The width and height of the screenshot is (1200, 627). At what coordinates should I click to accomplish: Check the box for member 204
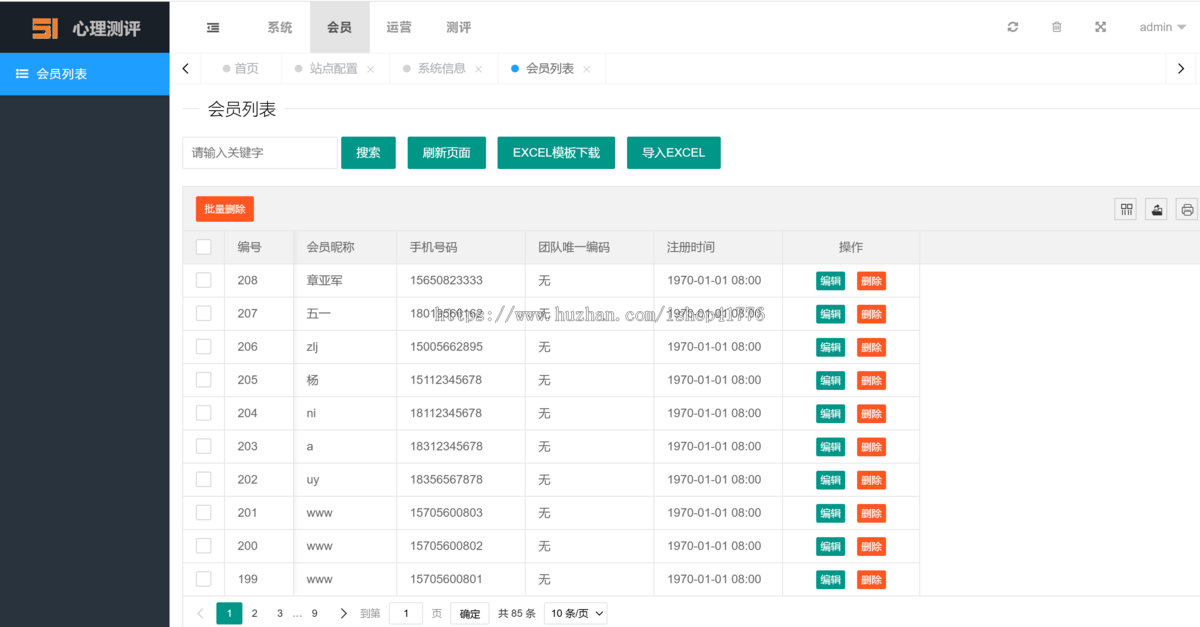pyautogui.click(x=204, y=412)
